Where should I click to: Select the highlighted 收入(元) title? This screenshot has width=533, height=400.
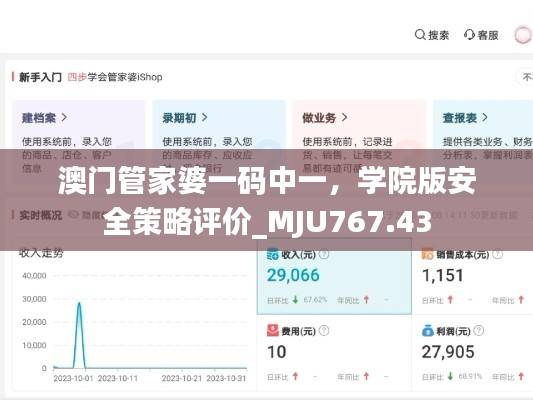[298, 254]
